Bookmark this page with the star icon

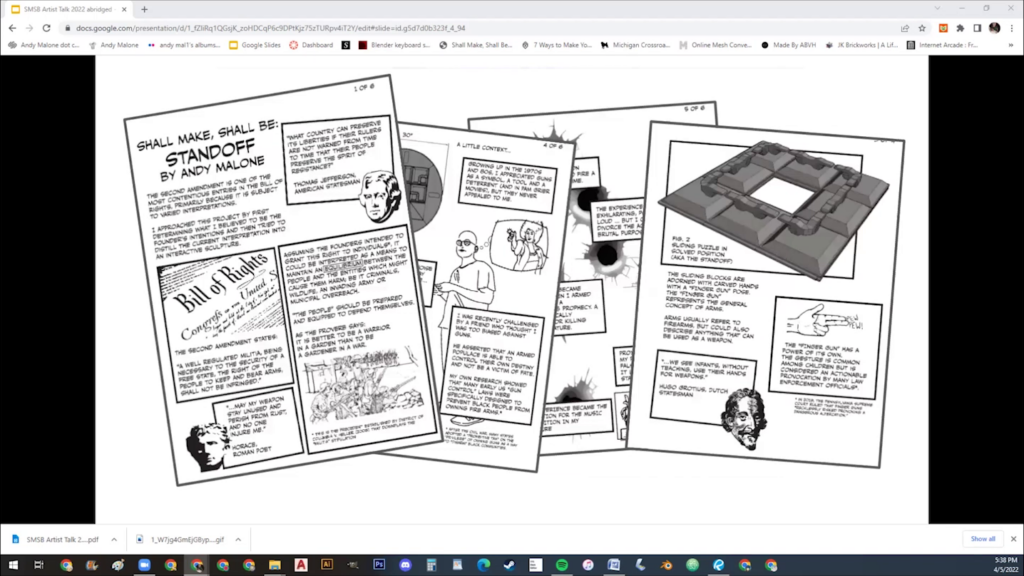tap(922, 28)
